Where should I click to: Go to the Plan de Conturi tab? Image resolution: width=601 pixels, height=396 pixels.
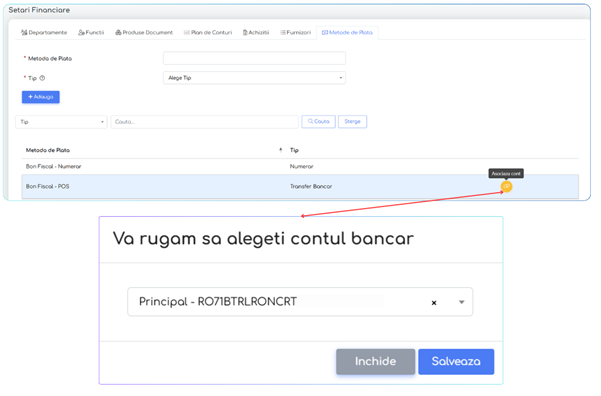coord(208,33)
